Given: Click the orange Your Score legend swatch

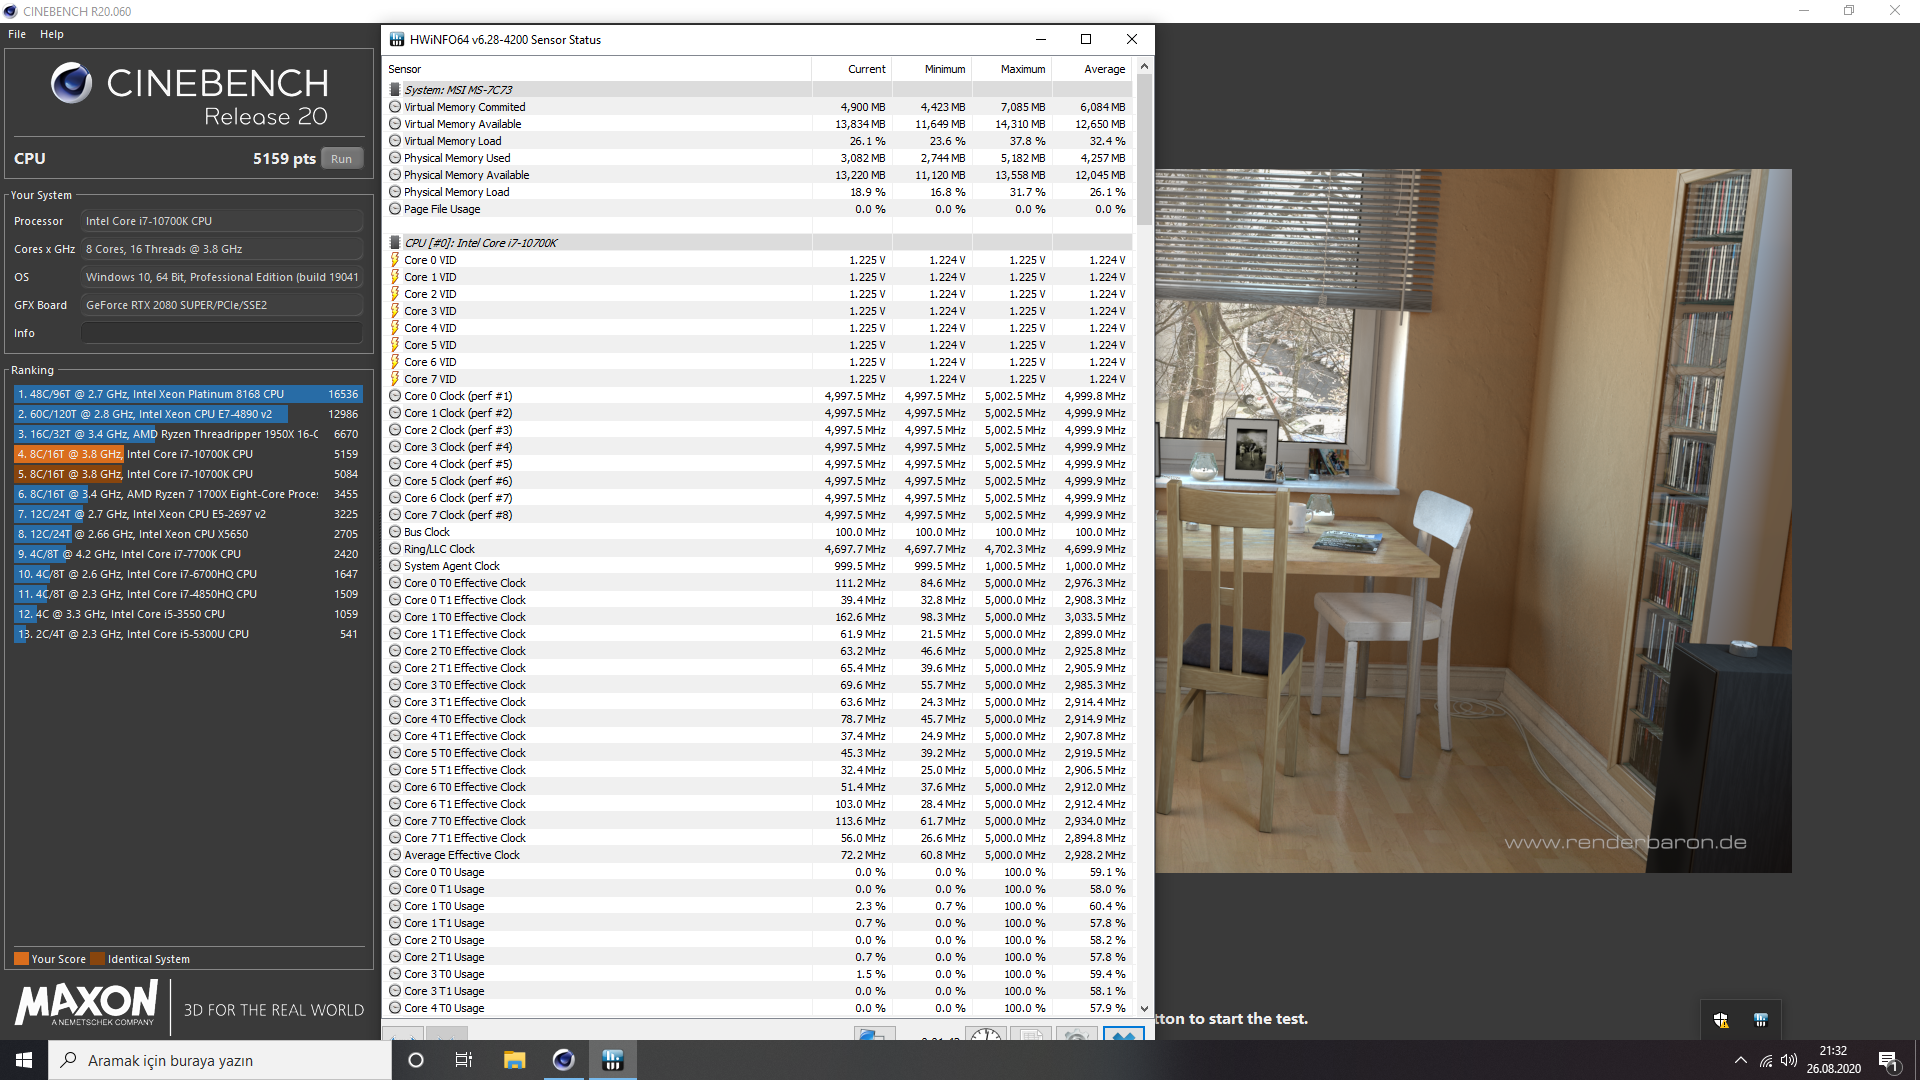Looking at the screenshot, I should 21,959.
